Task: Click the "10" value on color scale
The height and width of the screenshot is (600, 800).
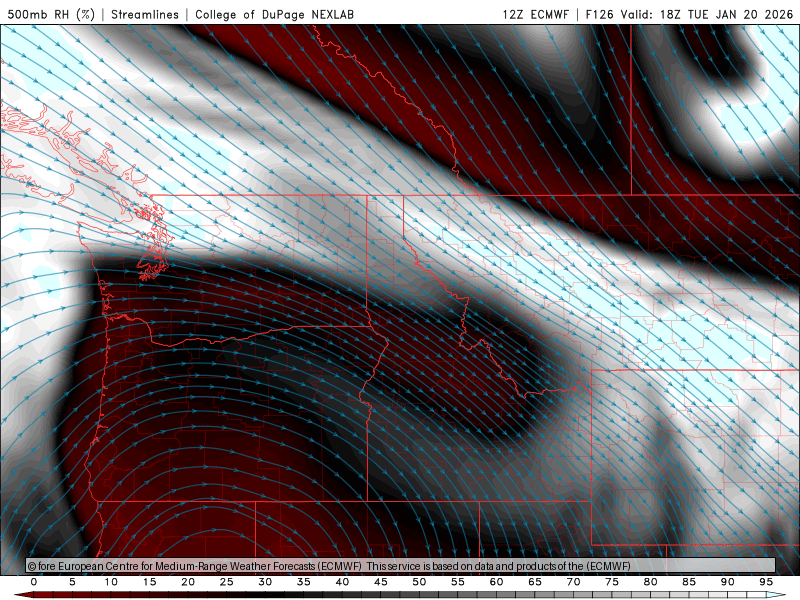Action: click(111, 582)
